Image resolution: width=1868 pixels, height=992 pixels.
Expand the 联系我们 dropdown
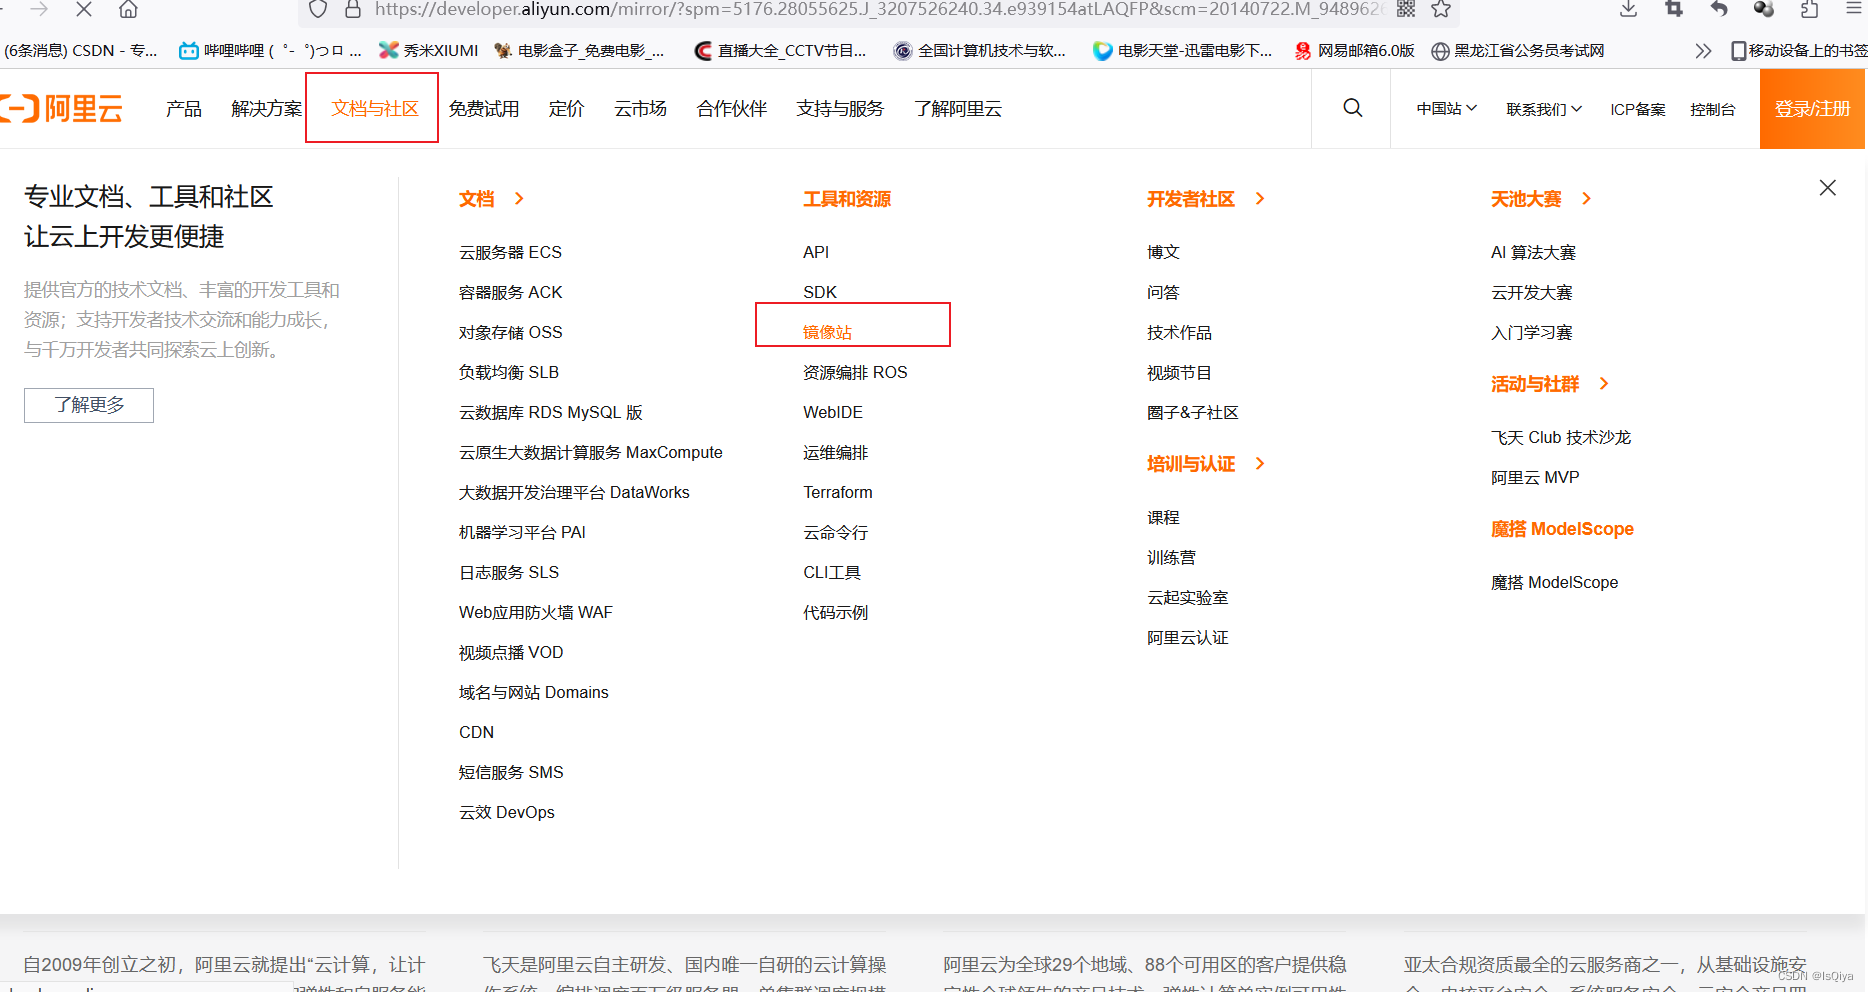point(1544,109)
